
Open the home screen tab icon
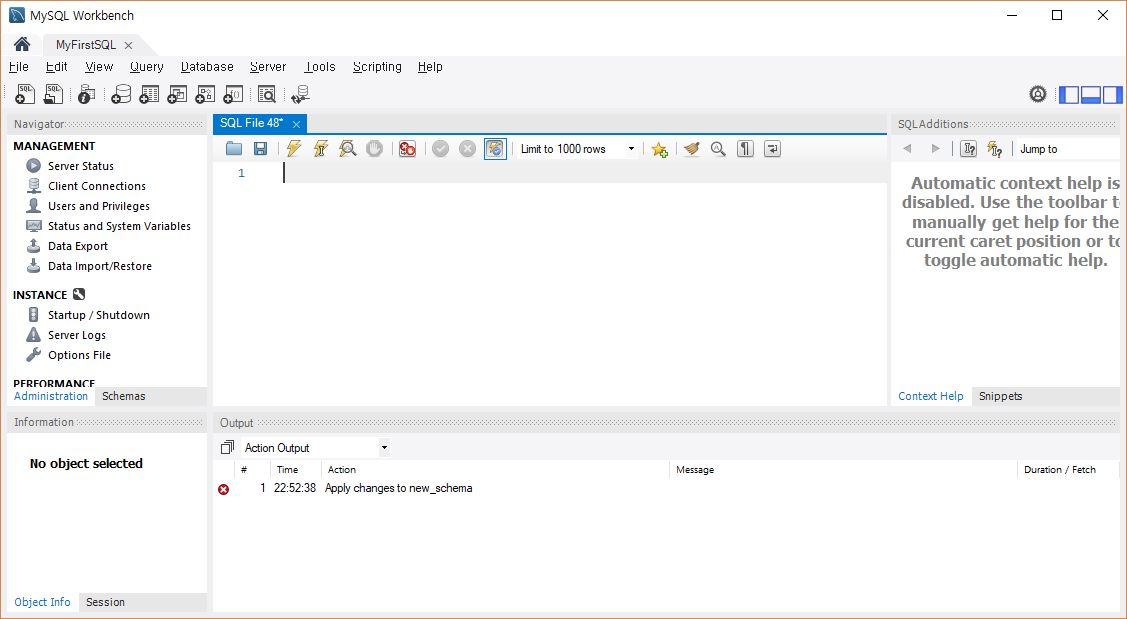[22, 44]
